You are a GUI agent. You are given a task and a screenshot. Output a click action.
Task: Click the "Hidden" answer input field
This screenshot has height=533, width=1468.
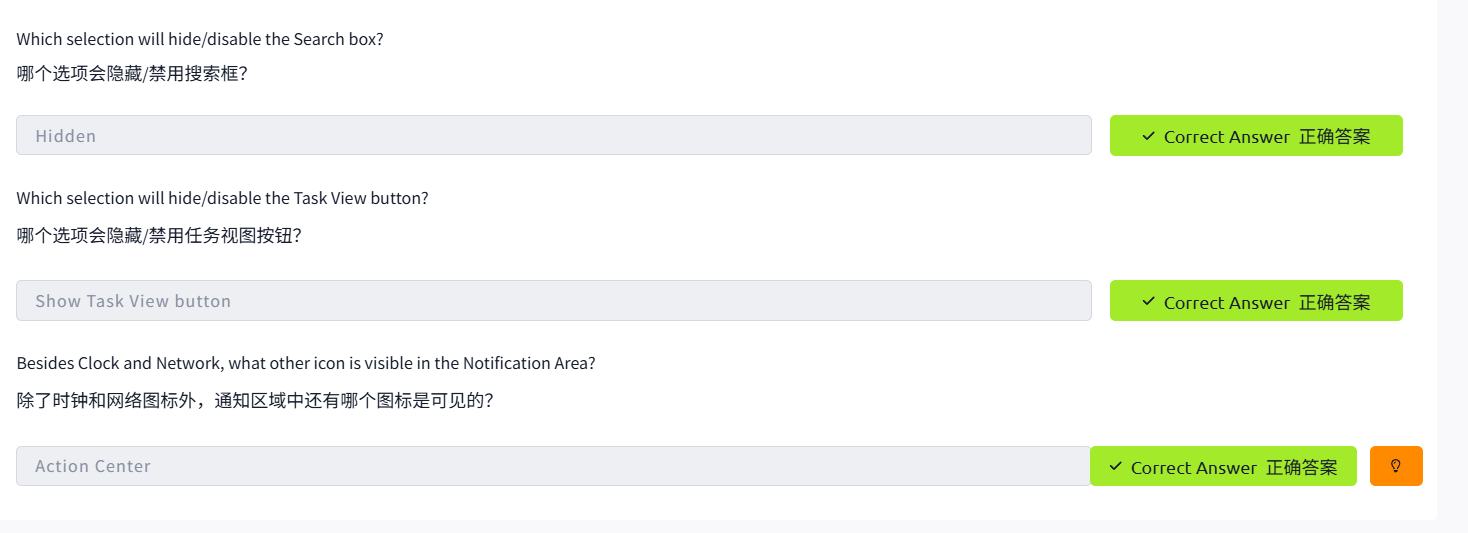tap(553, 135)
